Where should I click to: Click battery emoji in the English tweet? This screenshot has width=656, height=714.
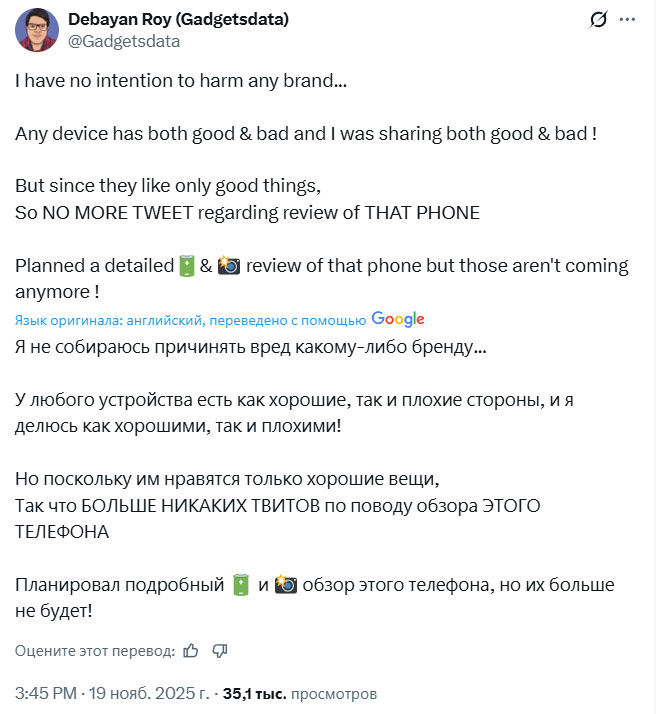click(186, 266)
